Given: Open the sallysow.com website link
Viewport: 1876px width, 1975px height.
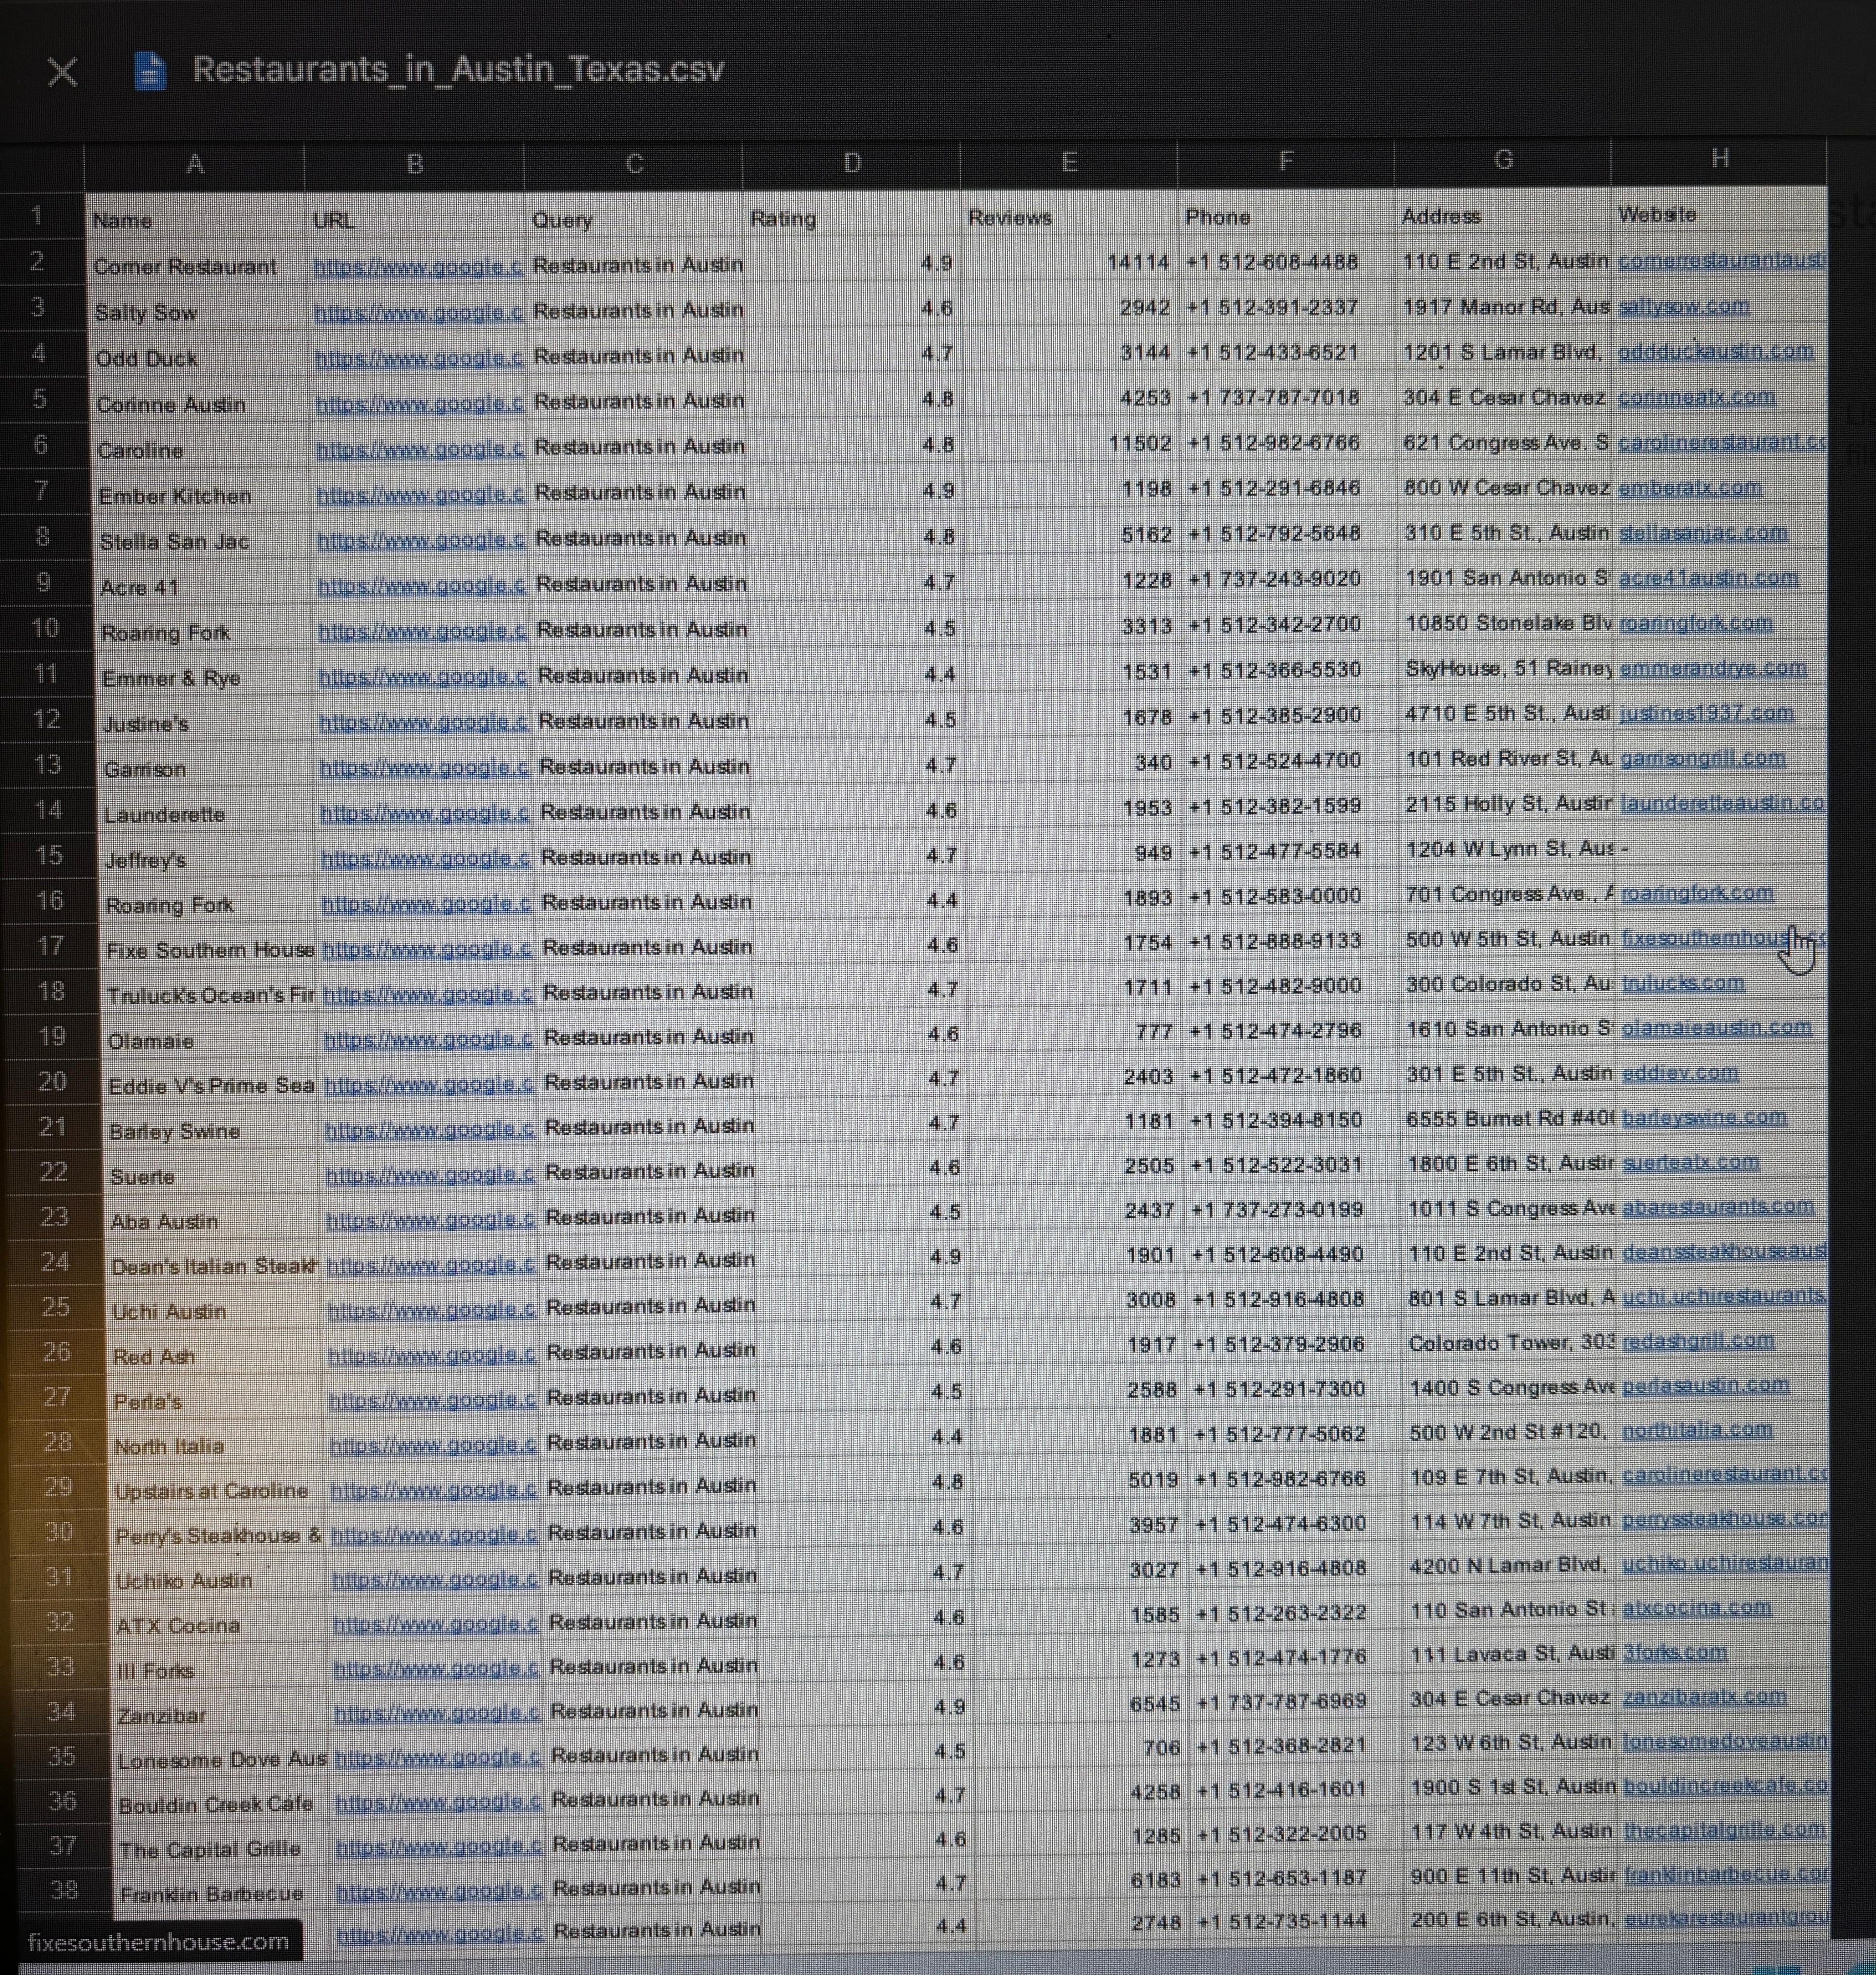Looking at the screenshot, I should (1683, 306).
